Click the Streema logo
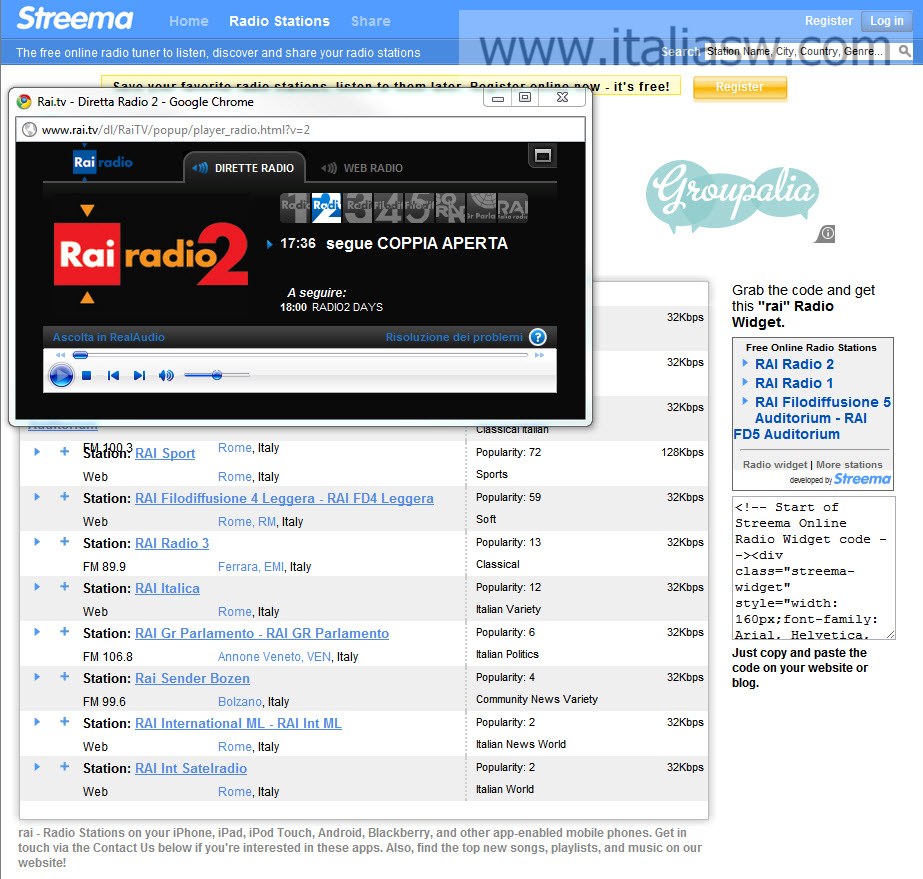This screenshot has height=879, width=923. point(75,18)
